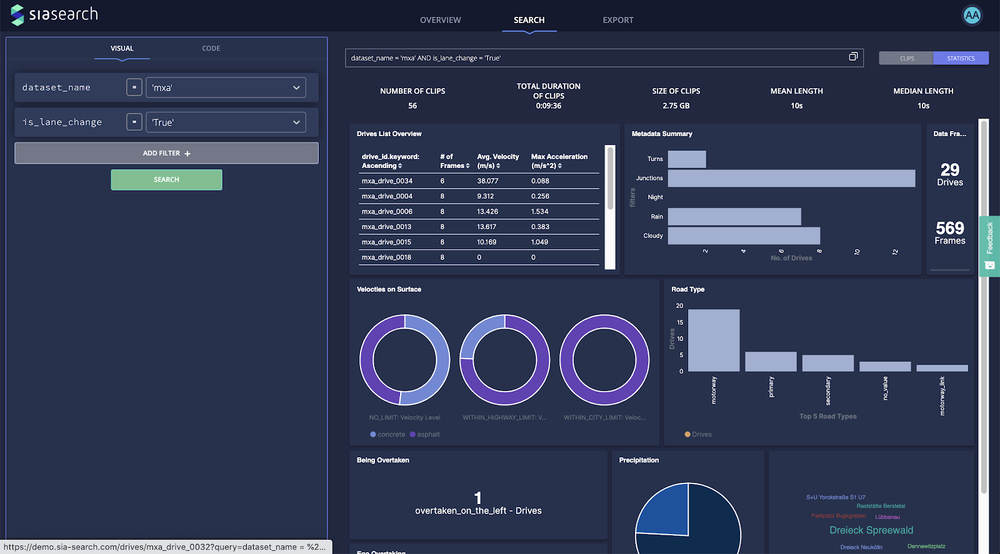
Task: Open drive mxa_drive_0018 row
Action: [479, 258]
